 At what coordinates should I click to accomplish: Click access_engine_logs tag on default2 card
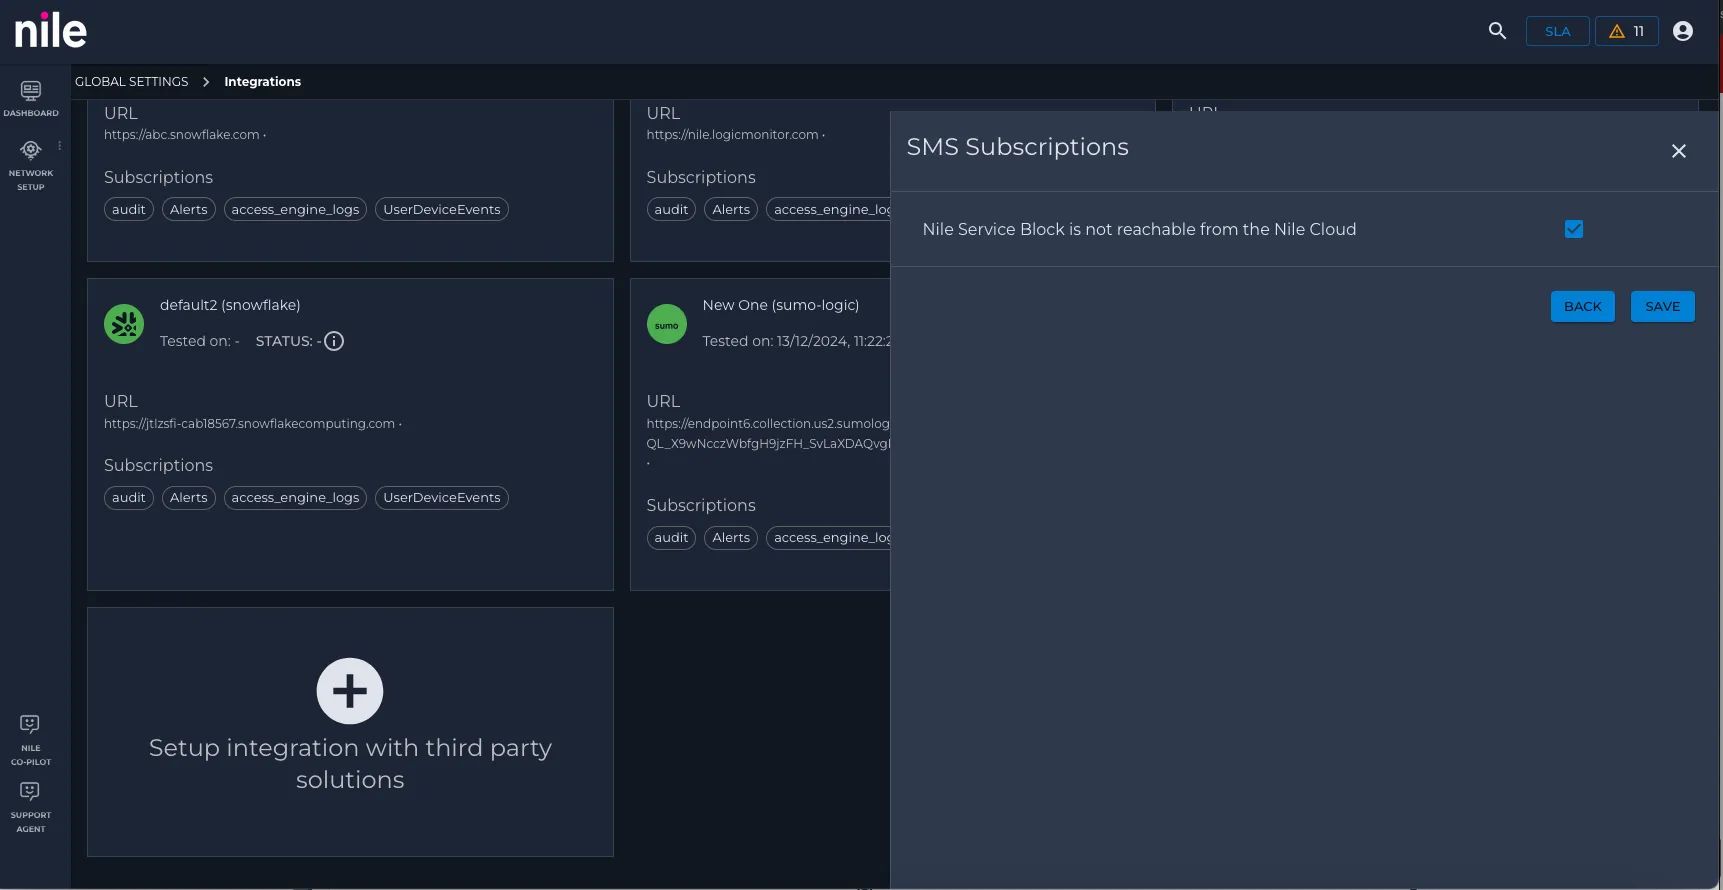coord(295,498)
